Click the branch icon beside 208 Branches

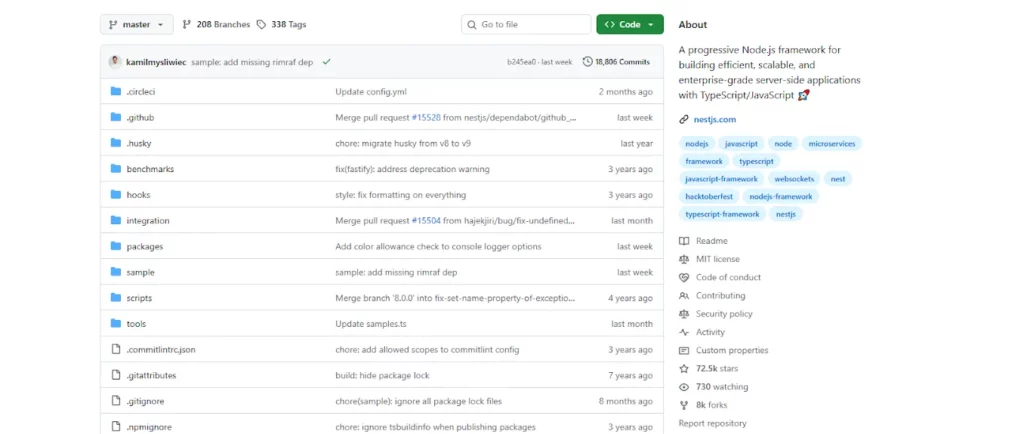(187, 24)
